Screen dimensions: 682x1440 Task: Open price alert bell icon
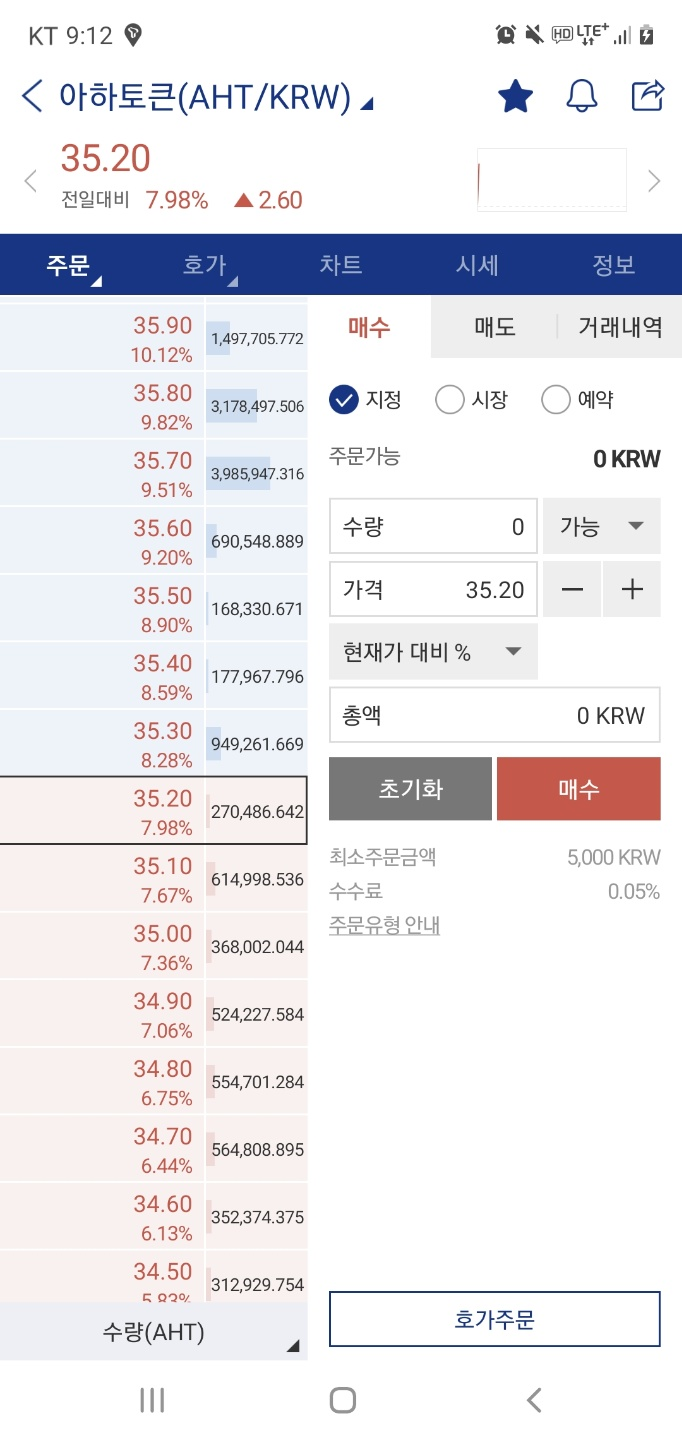point(581,97)
